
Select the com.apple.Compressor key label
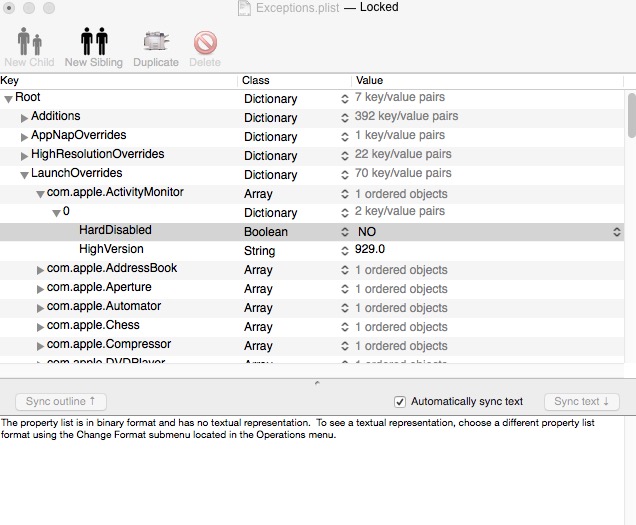click(109, 344)
